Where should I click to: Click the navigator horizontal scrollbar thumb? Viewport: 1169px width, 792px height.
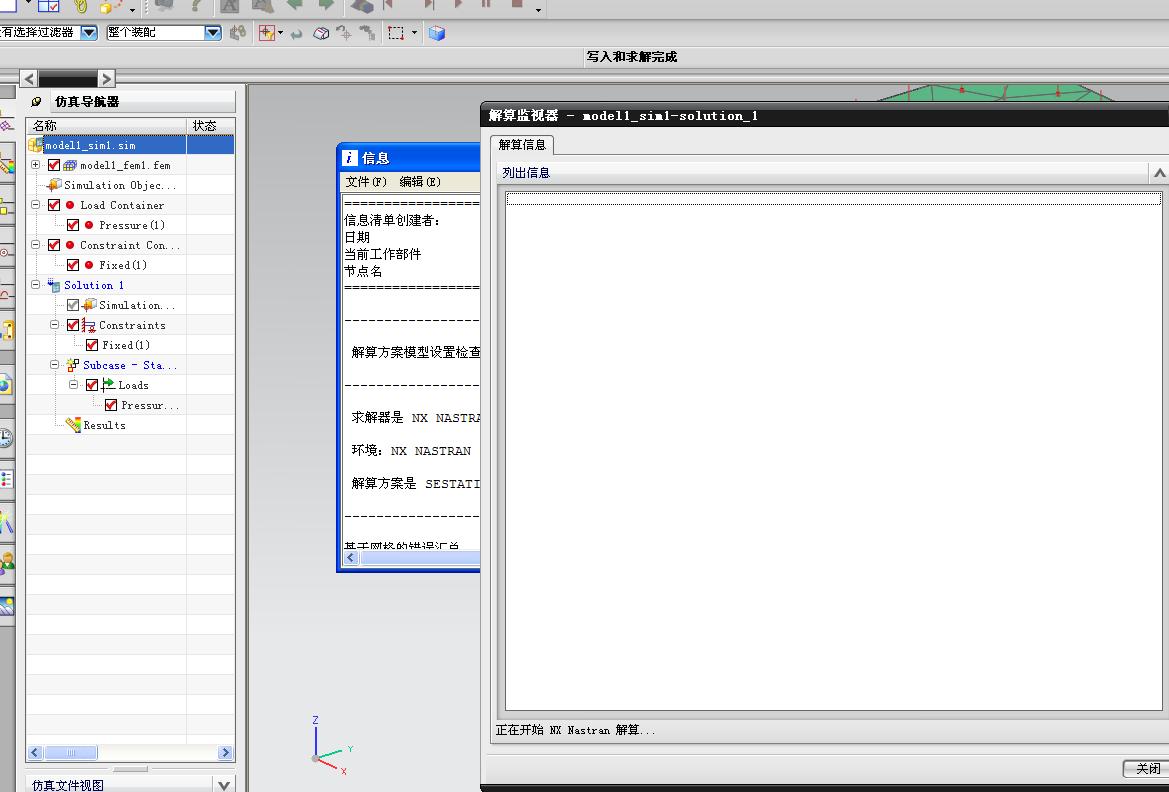coord(71,752)
